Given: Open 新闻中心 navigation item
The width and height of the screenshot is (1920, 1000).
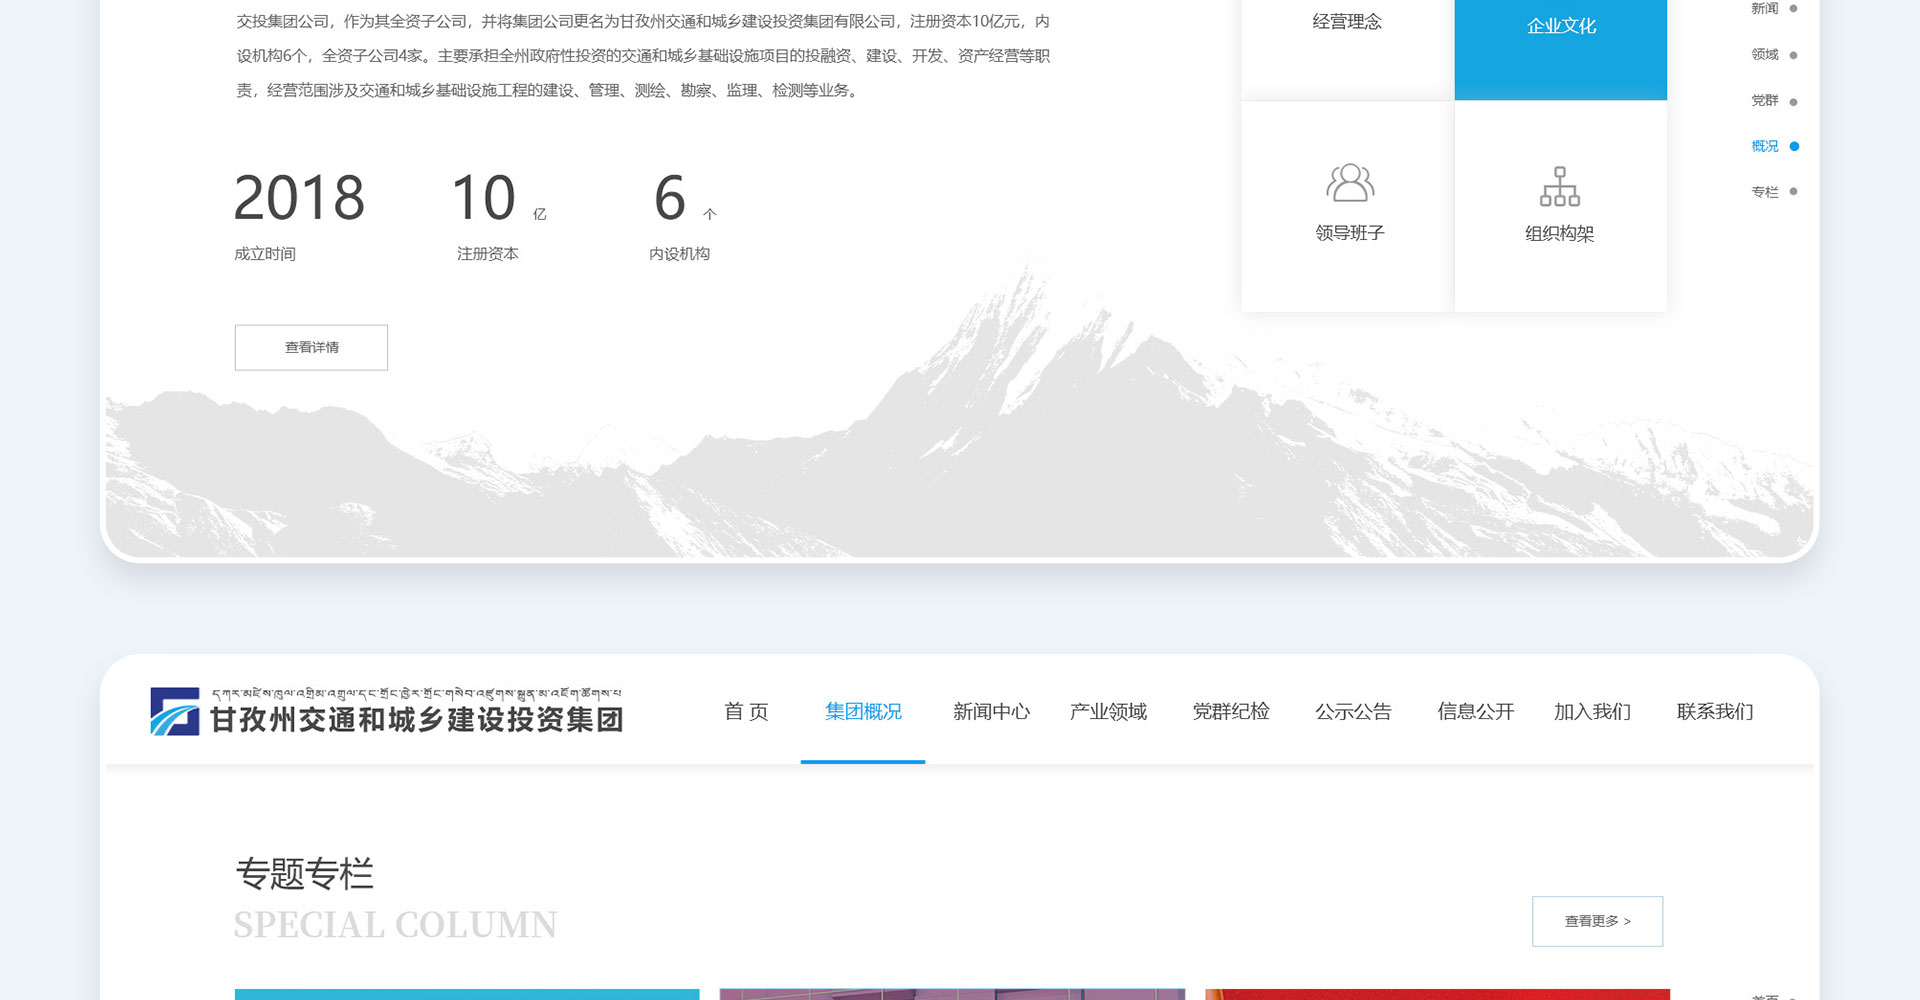Looking at the screenshot, I should click(990, 712).
